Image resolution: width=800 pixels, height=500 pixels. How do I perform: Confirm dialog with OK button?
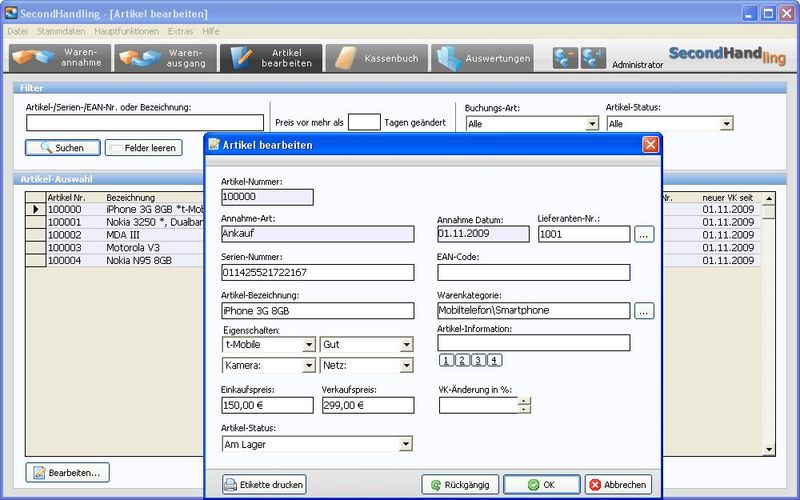coord(542,484)
